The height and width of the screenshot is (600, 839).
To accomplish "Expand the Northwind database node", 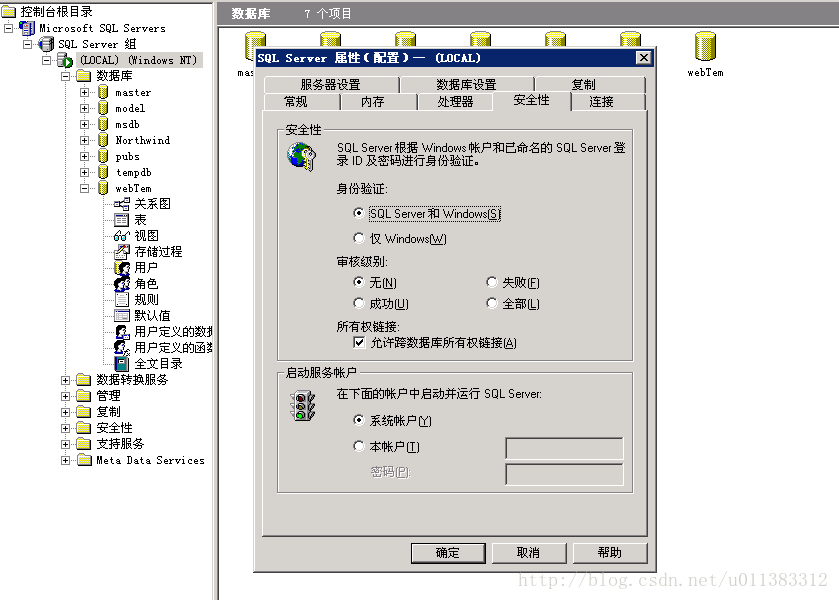I will coord(85,140).
